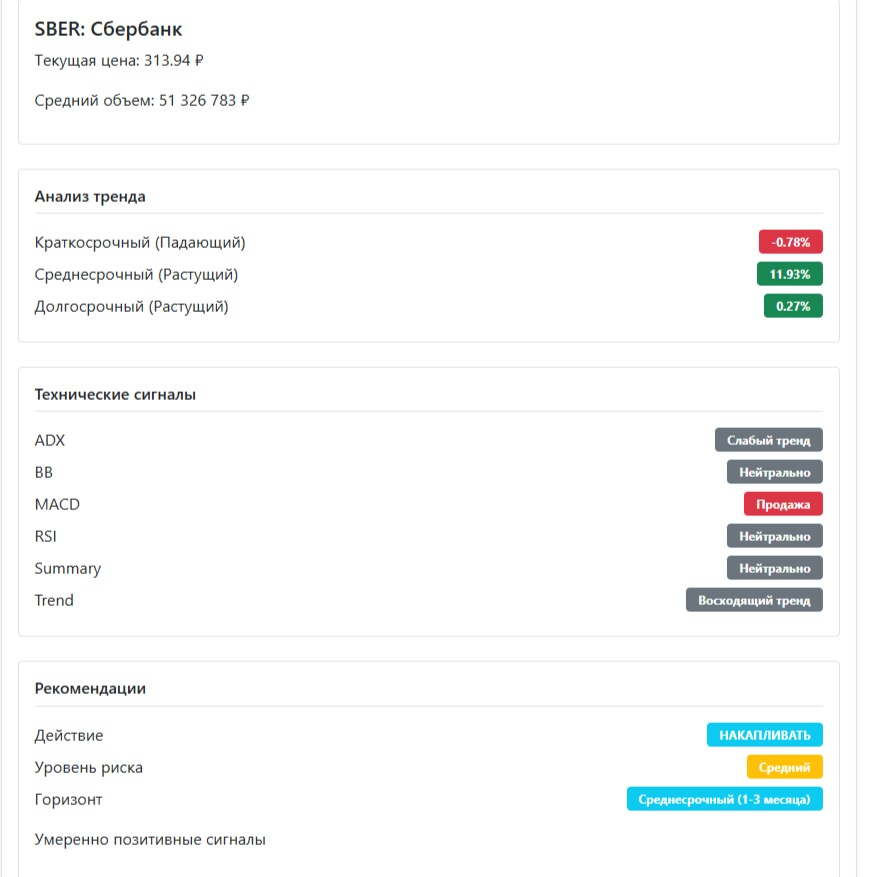This screenshot has width=889, height=877.
Task: Click the green 0.27% long-term badge
Action: [x=792, y=306]
